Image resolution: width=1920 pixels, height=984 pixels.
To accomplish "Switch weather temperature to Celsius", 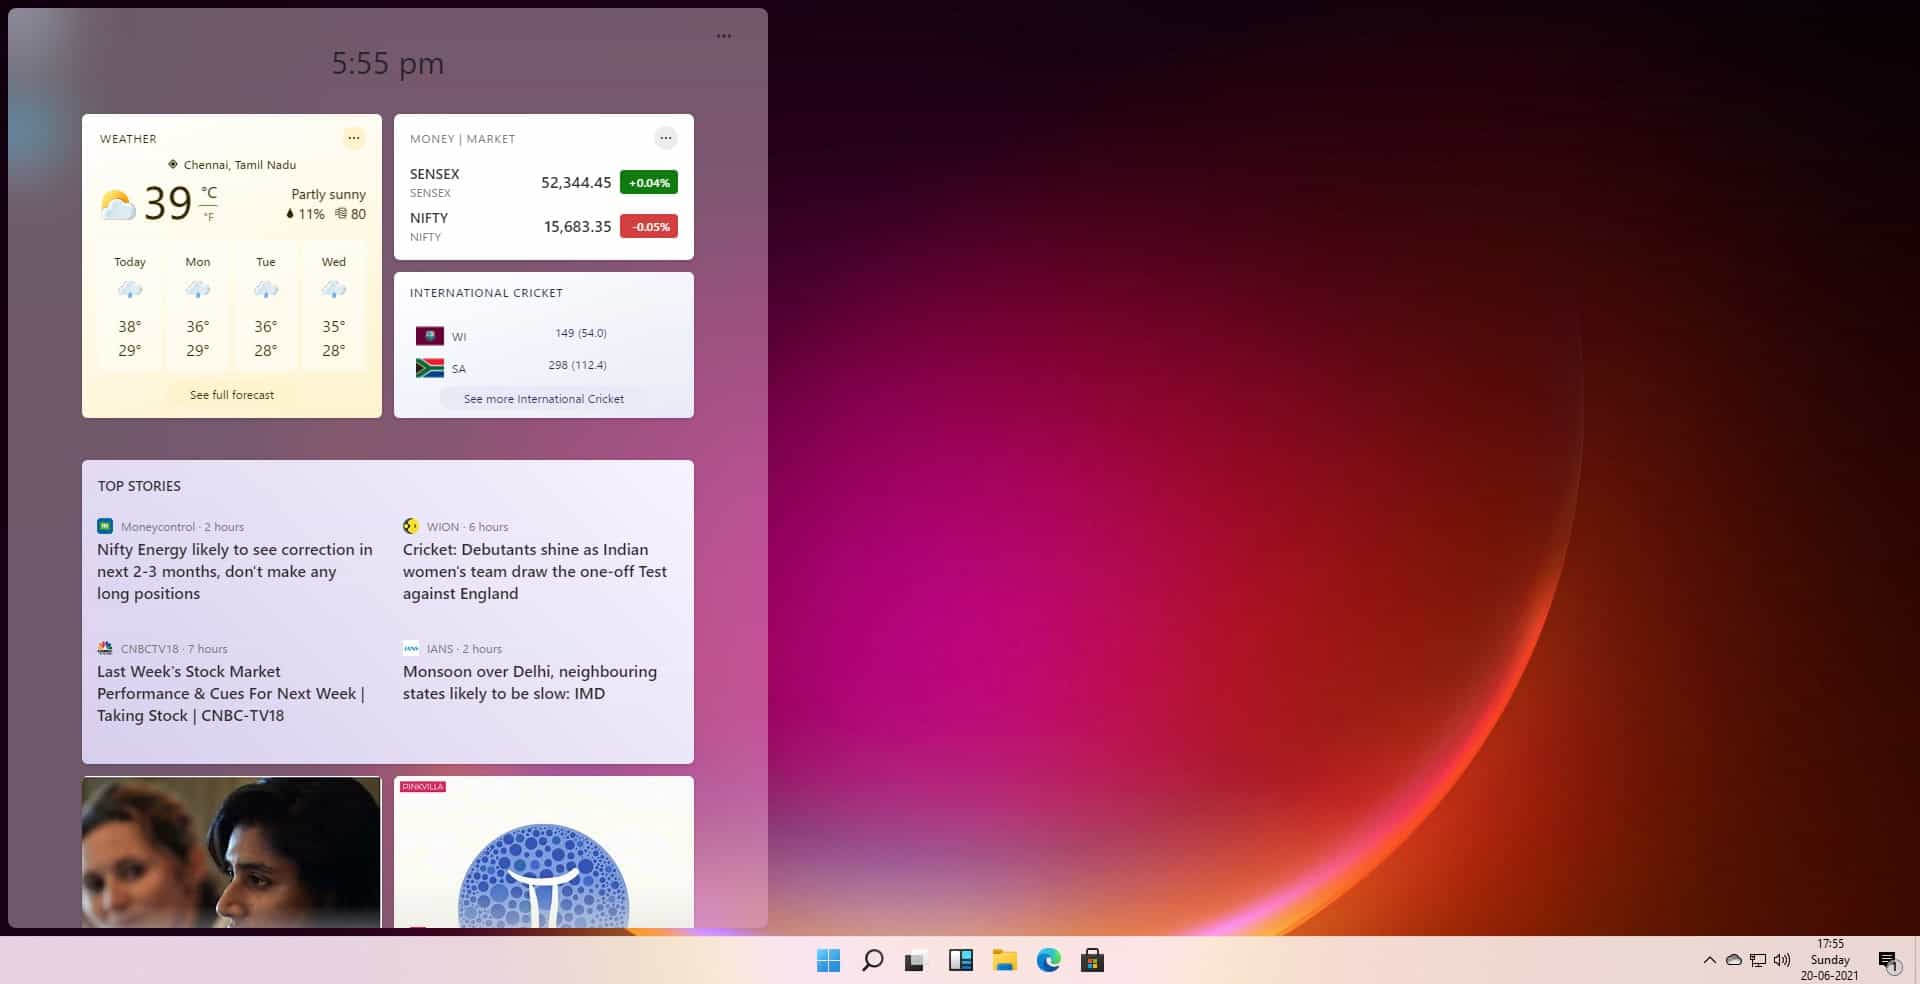I will pyautogui.click(x=207, y=190).
